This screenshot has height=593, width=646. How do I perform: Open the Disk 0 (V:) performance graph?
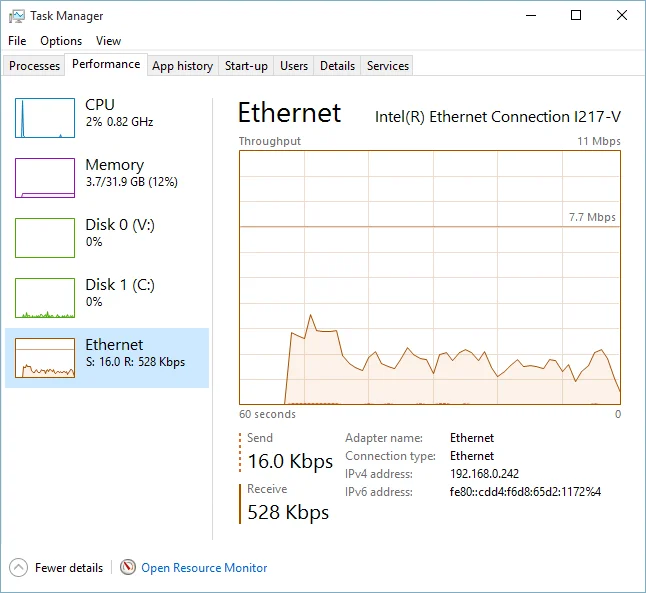[45, 238]
